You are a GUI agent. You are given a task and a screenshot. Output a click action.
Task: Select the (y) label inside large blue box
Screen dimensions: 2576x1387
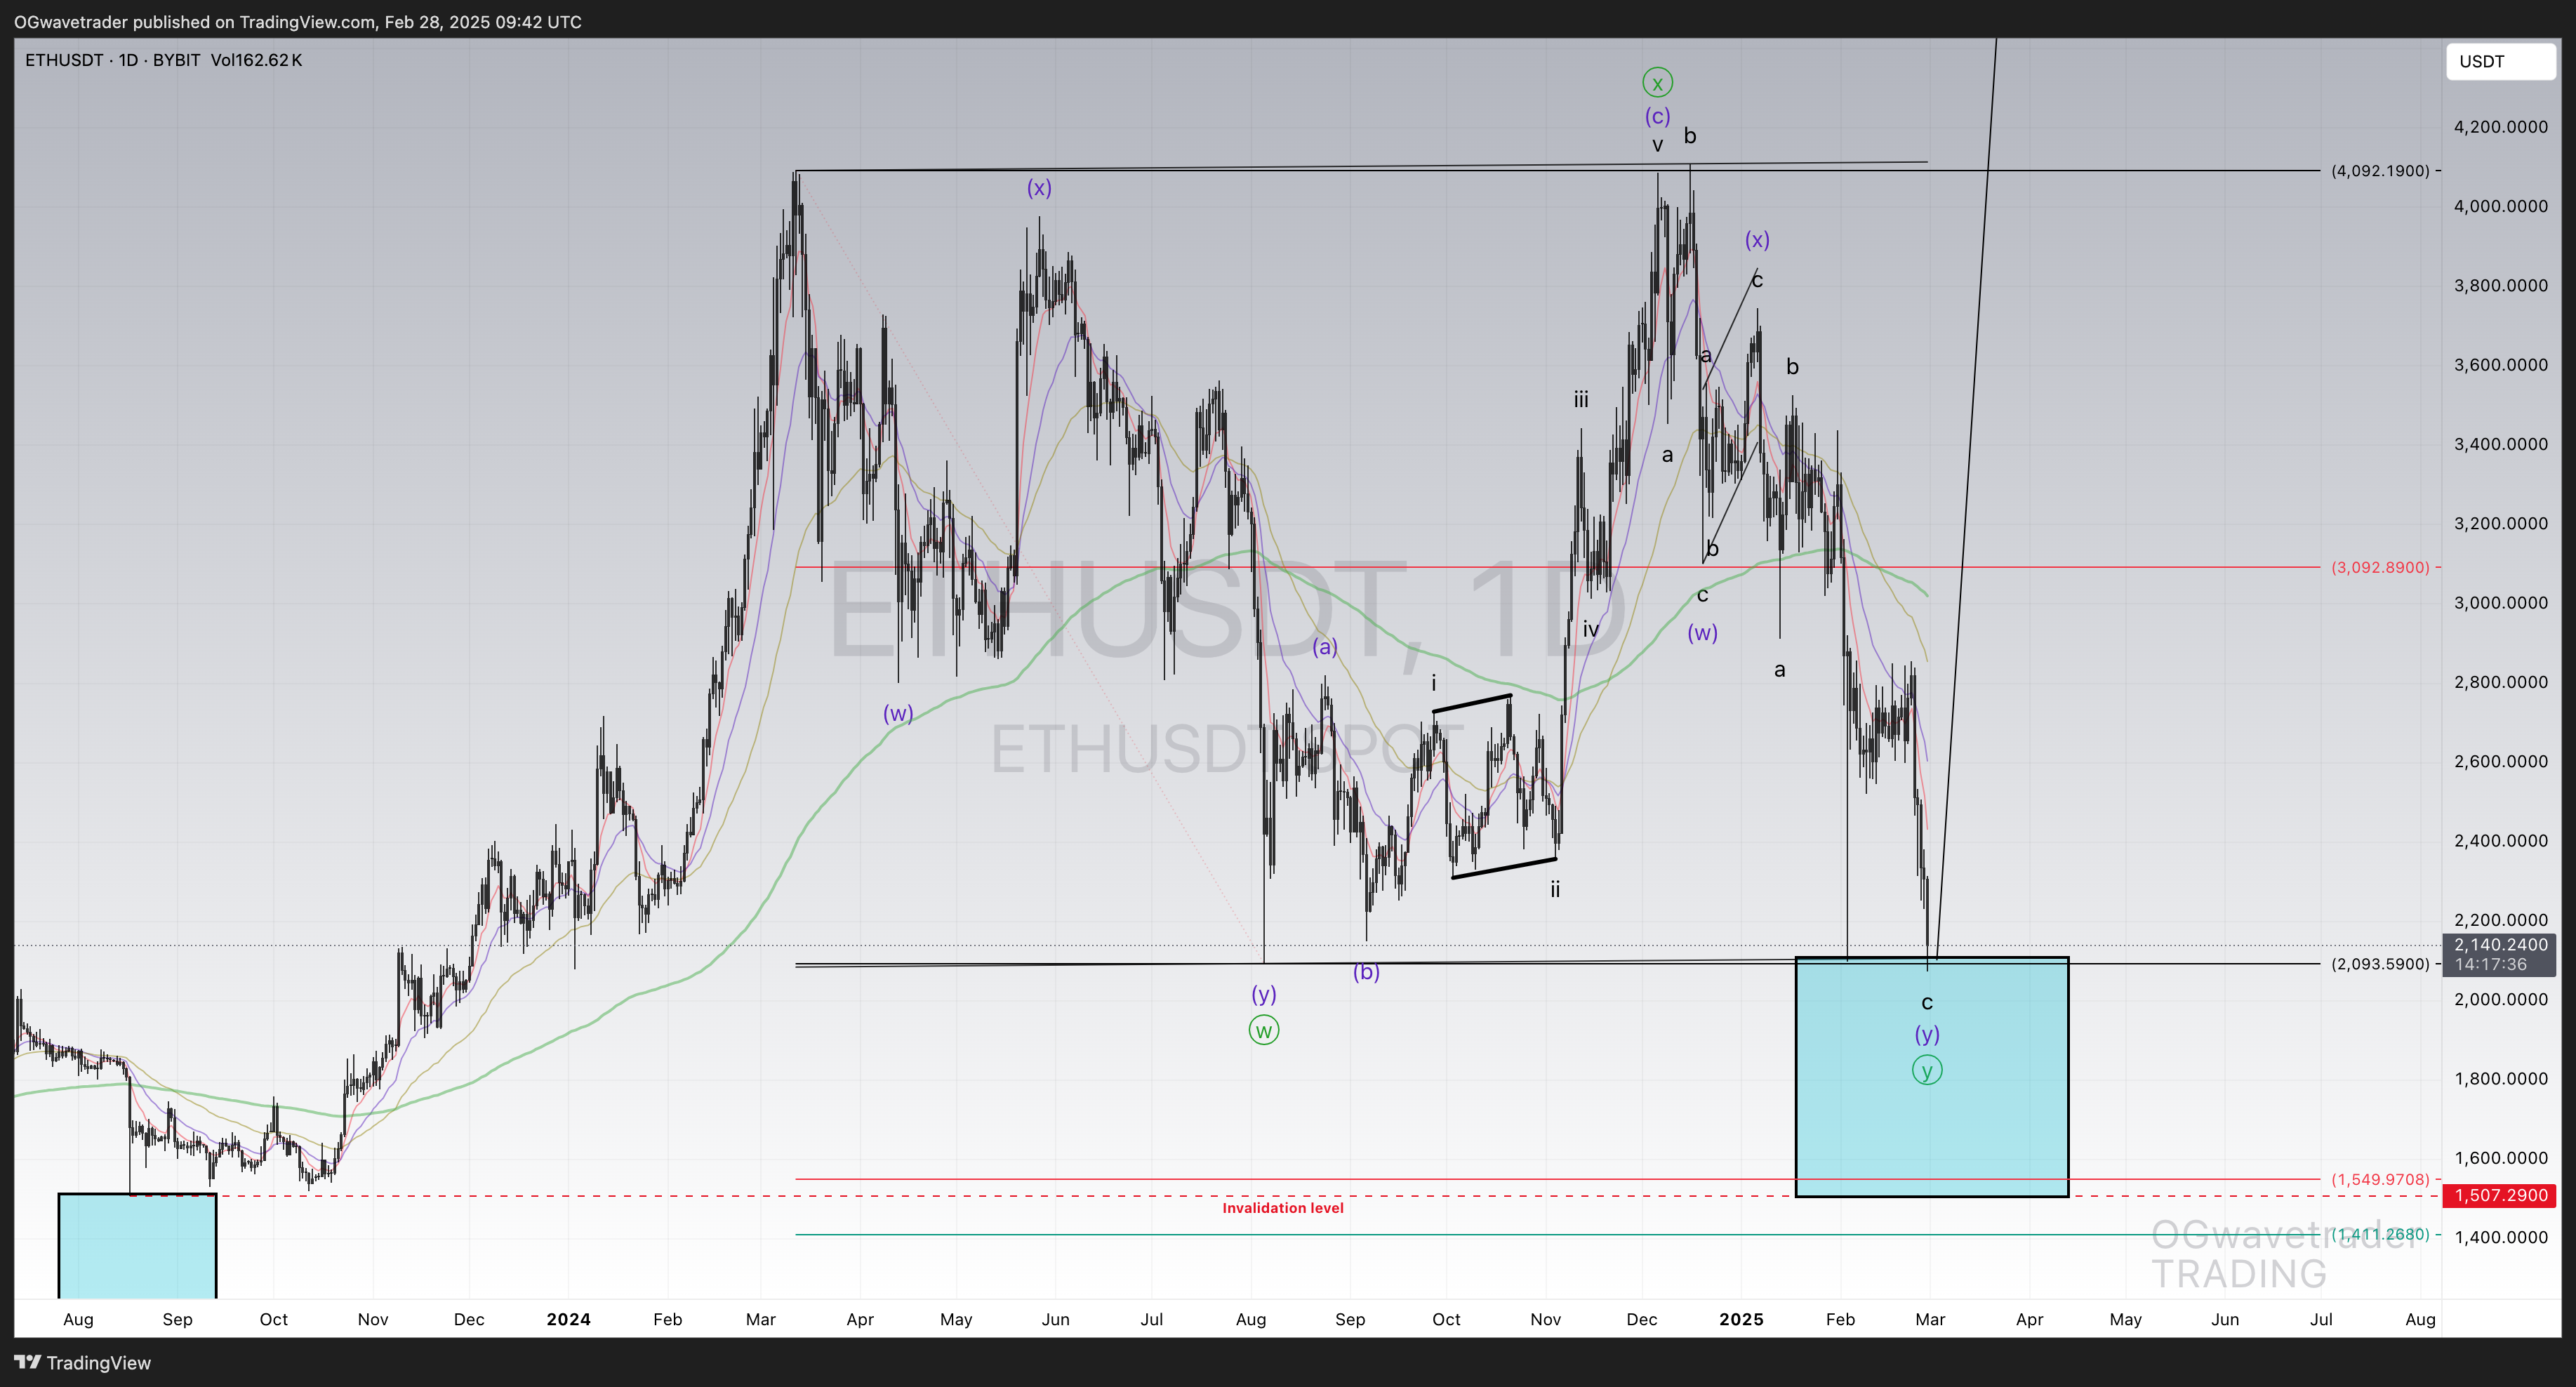click(1927, 1034)
